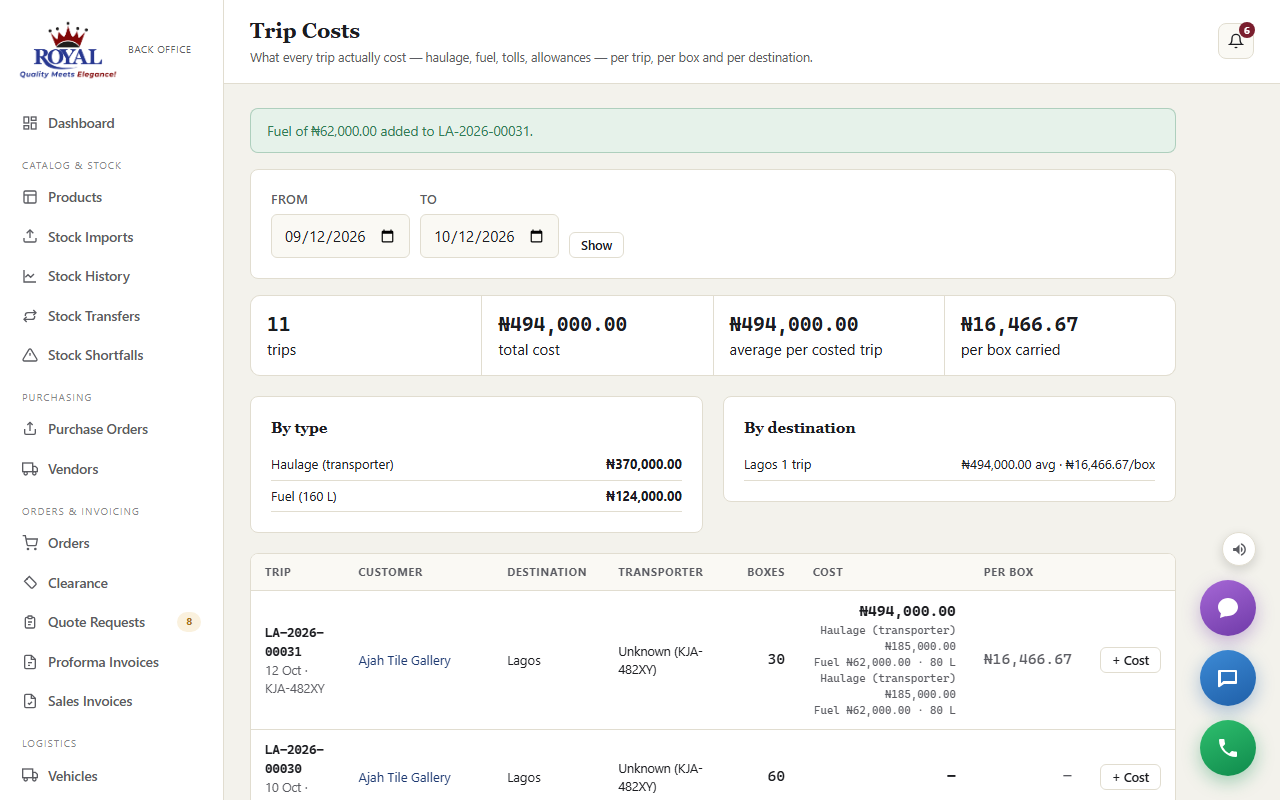Click the Dashboard grid icon

point(30,123)
